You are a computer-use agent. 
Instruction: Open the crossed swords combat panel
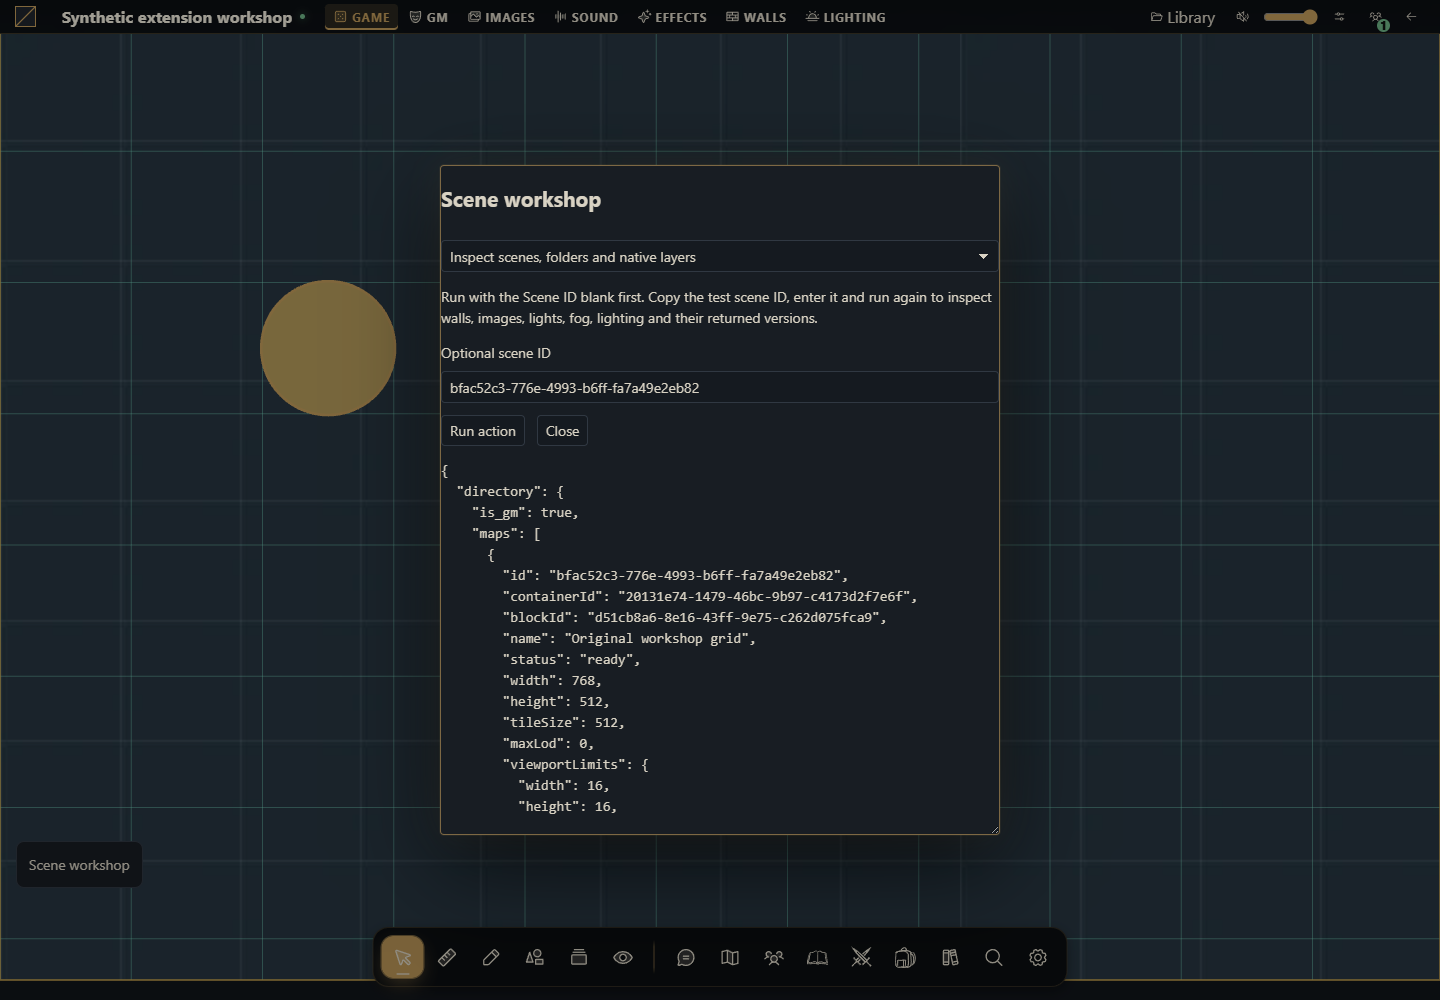[x=862, y=958]
